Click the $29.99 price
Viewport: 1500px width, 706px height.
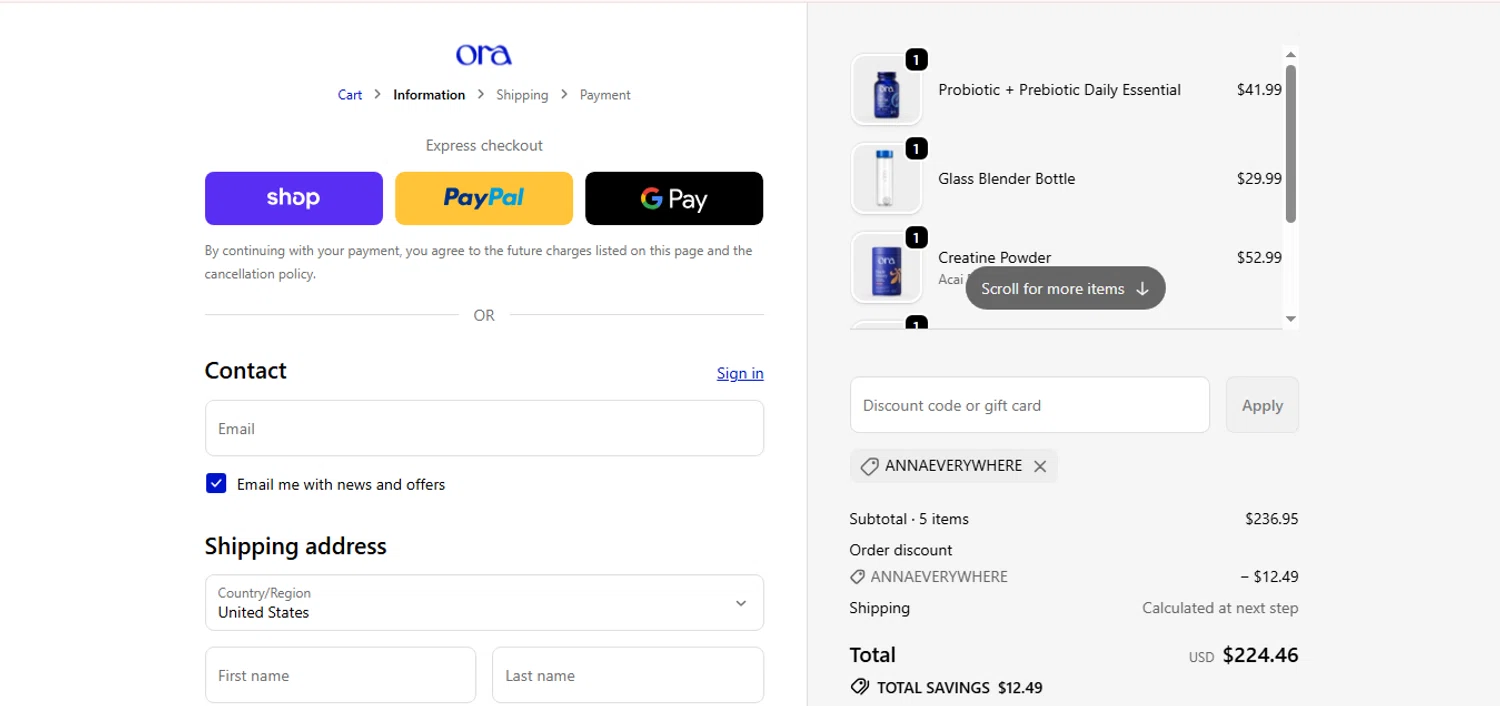pyautogui.click(x=1259, y=179)
